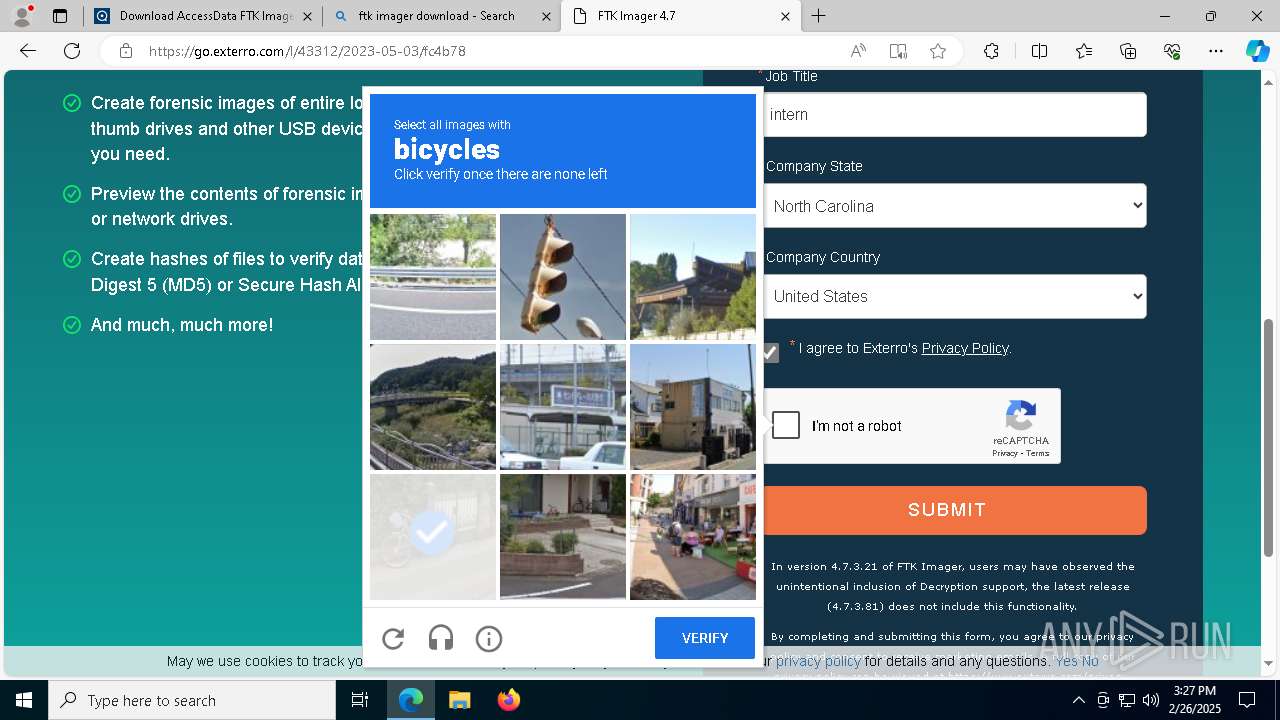Open the notification center
The image size is (1280, 720).
coord(1247,700)
